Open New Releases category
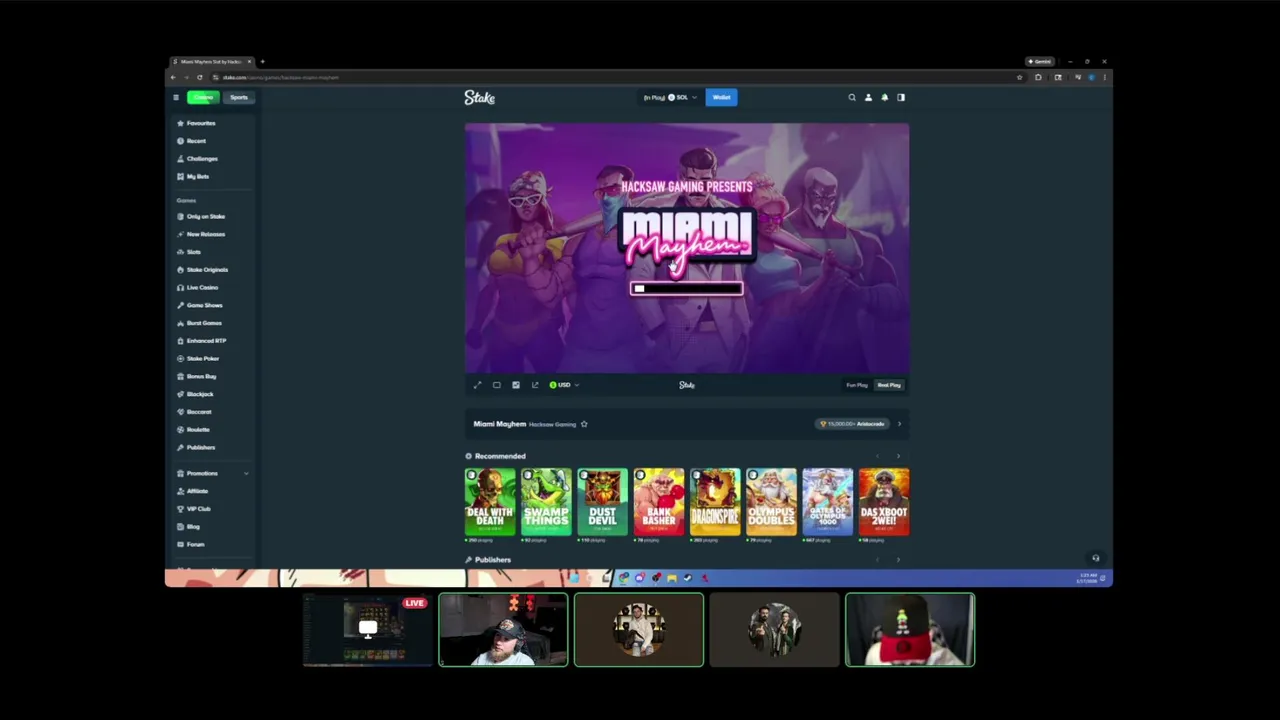Screen dimensions: 1280x720 coord(201,234)
